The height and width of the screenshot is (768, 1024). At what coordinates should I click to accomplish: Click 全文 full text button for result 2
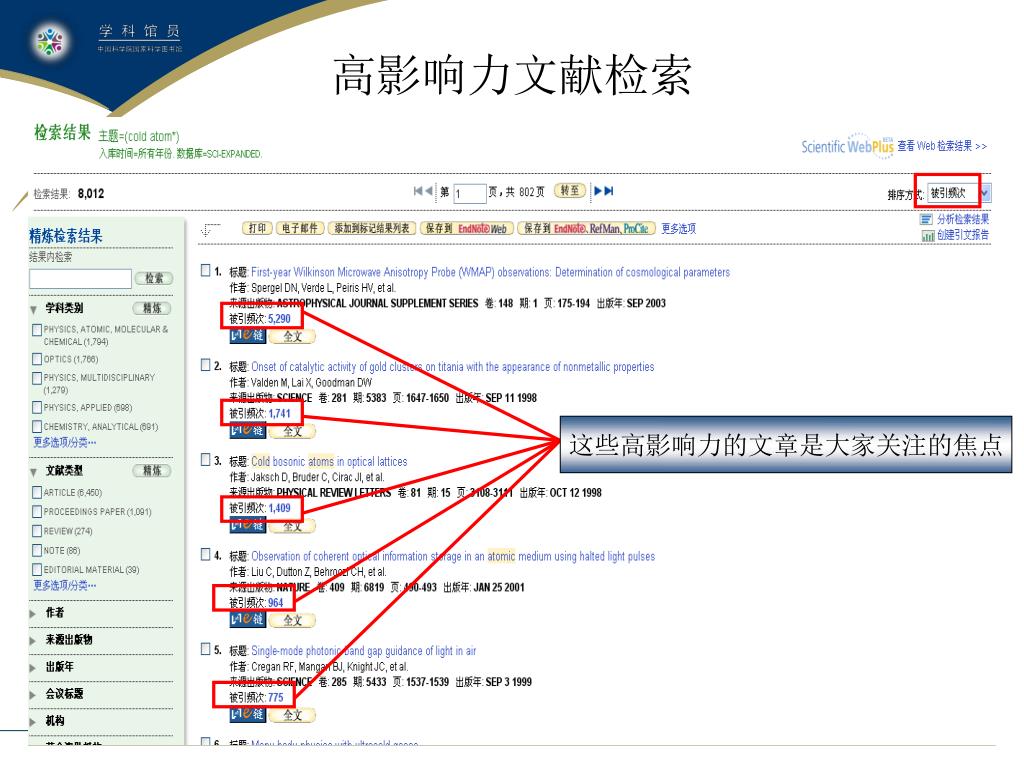pyautogui.click(x=292, y=431)
